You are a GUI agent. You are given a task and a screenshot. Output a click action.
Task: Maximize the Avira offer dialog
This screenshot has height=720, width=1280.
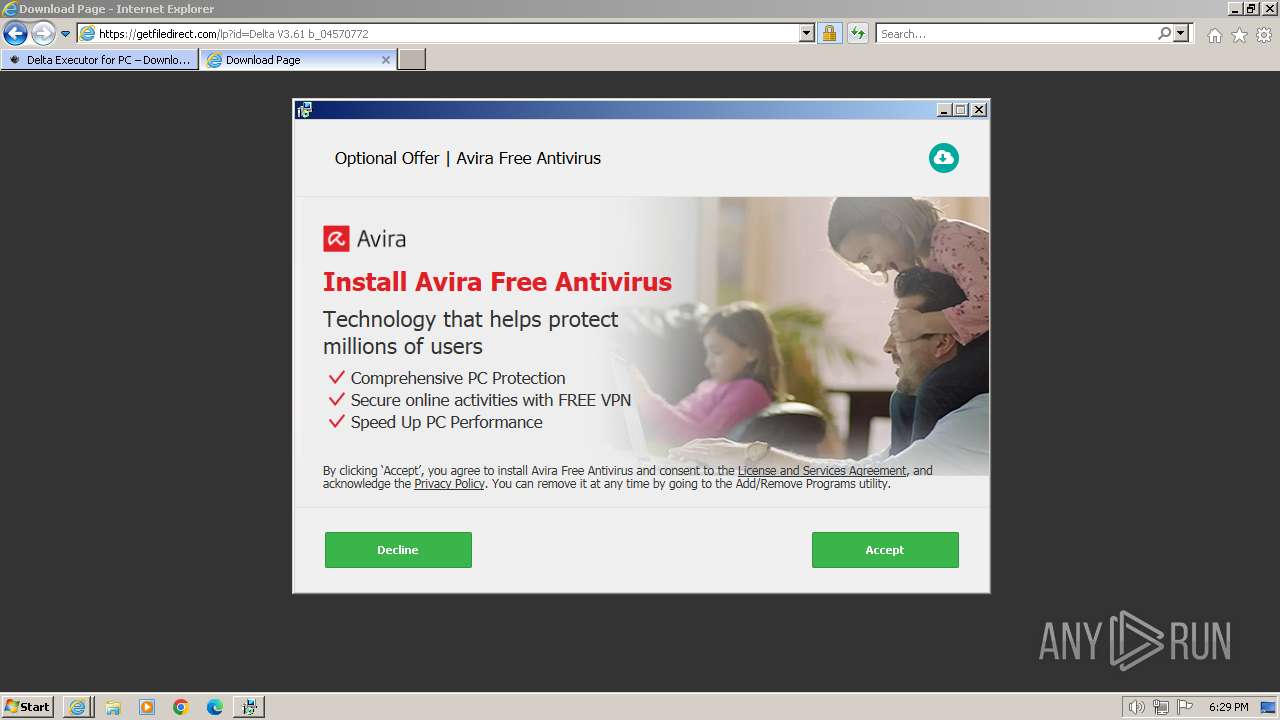click(x=961, y=110)
